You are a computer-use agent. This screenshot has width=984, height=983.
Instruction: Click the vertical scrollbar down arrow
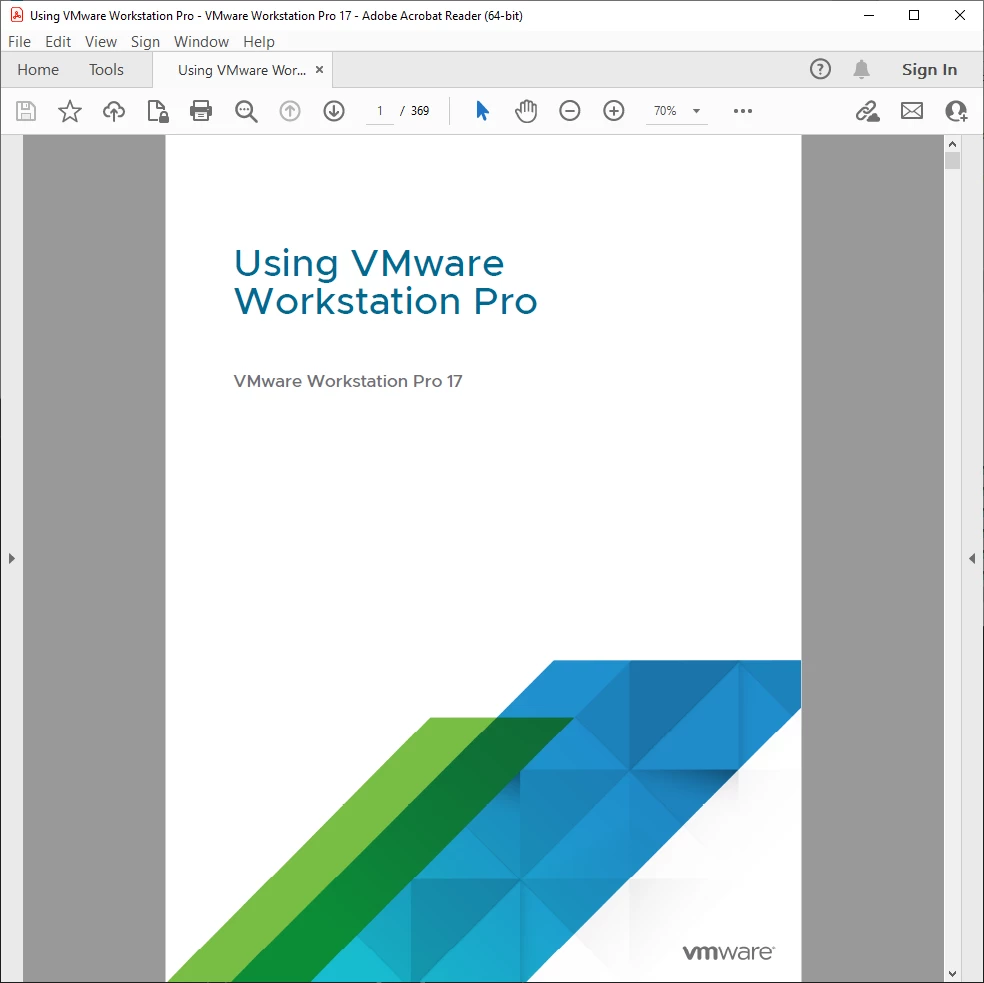tap(952, 974)
